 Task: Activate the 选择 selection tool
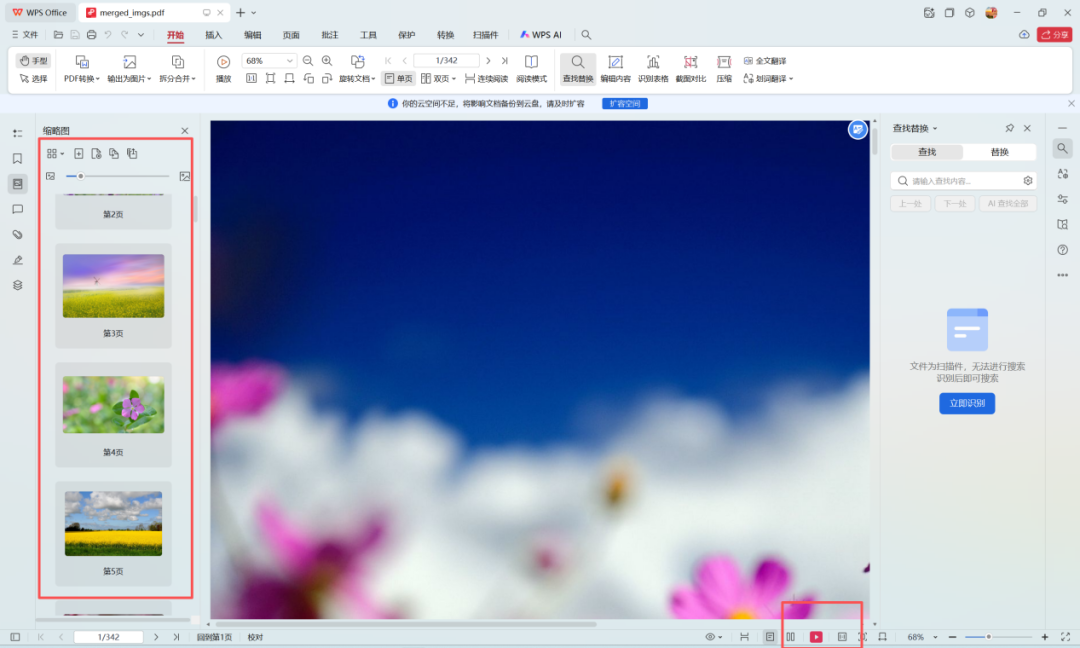[x=33, y=79]
